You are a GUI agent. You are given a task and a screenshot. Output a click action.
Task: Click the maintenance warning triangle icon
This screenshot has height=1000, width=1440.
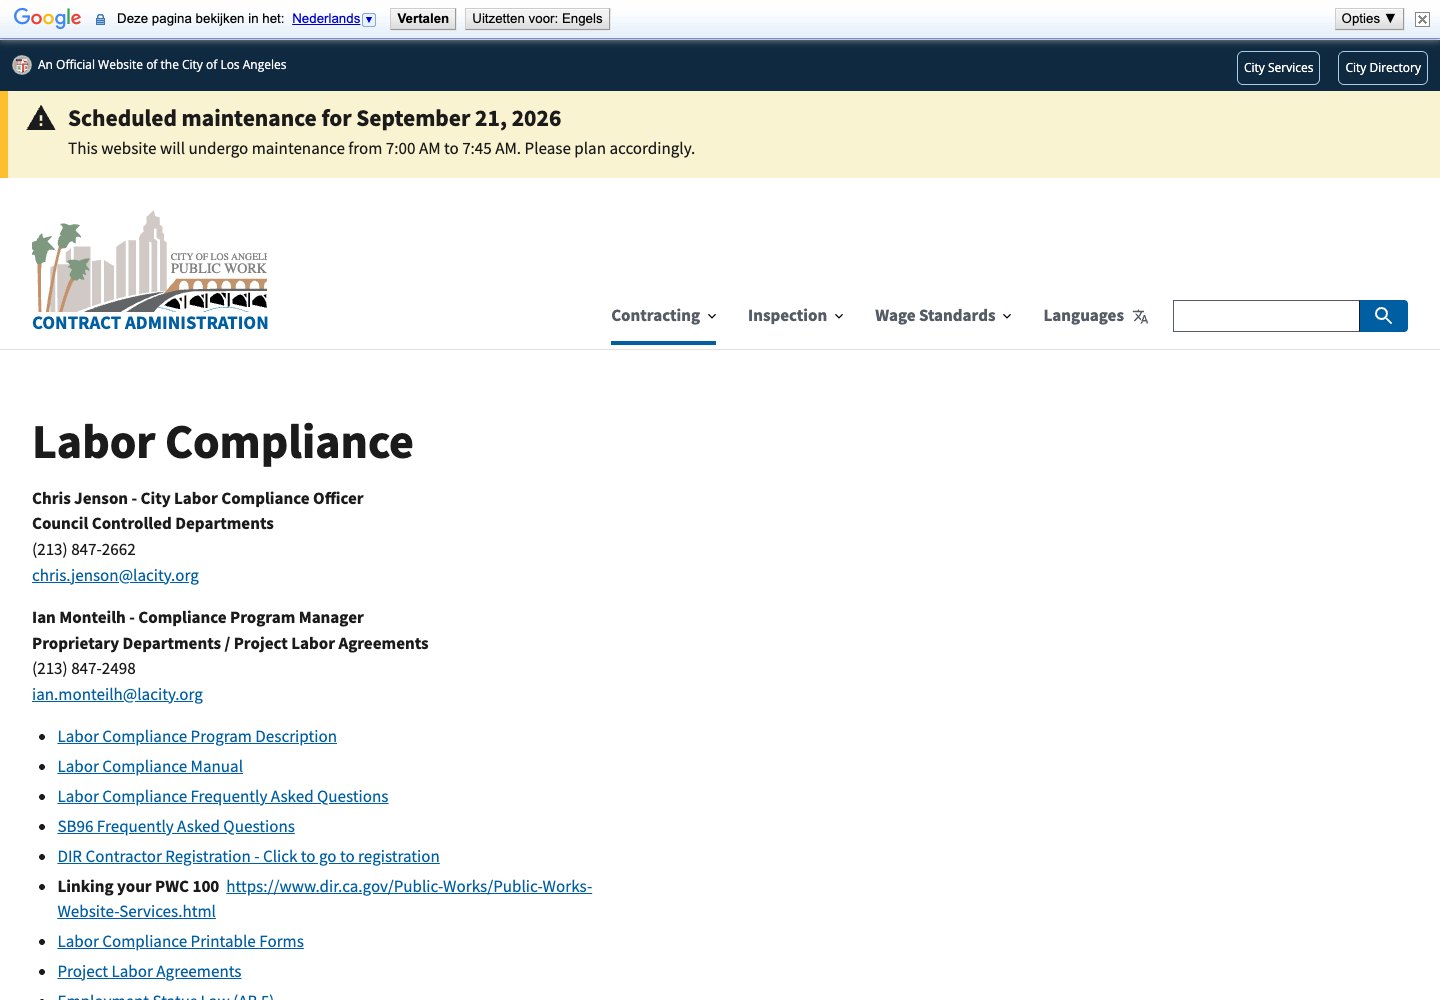tap(41, 118)
